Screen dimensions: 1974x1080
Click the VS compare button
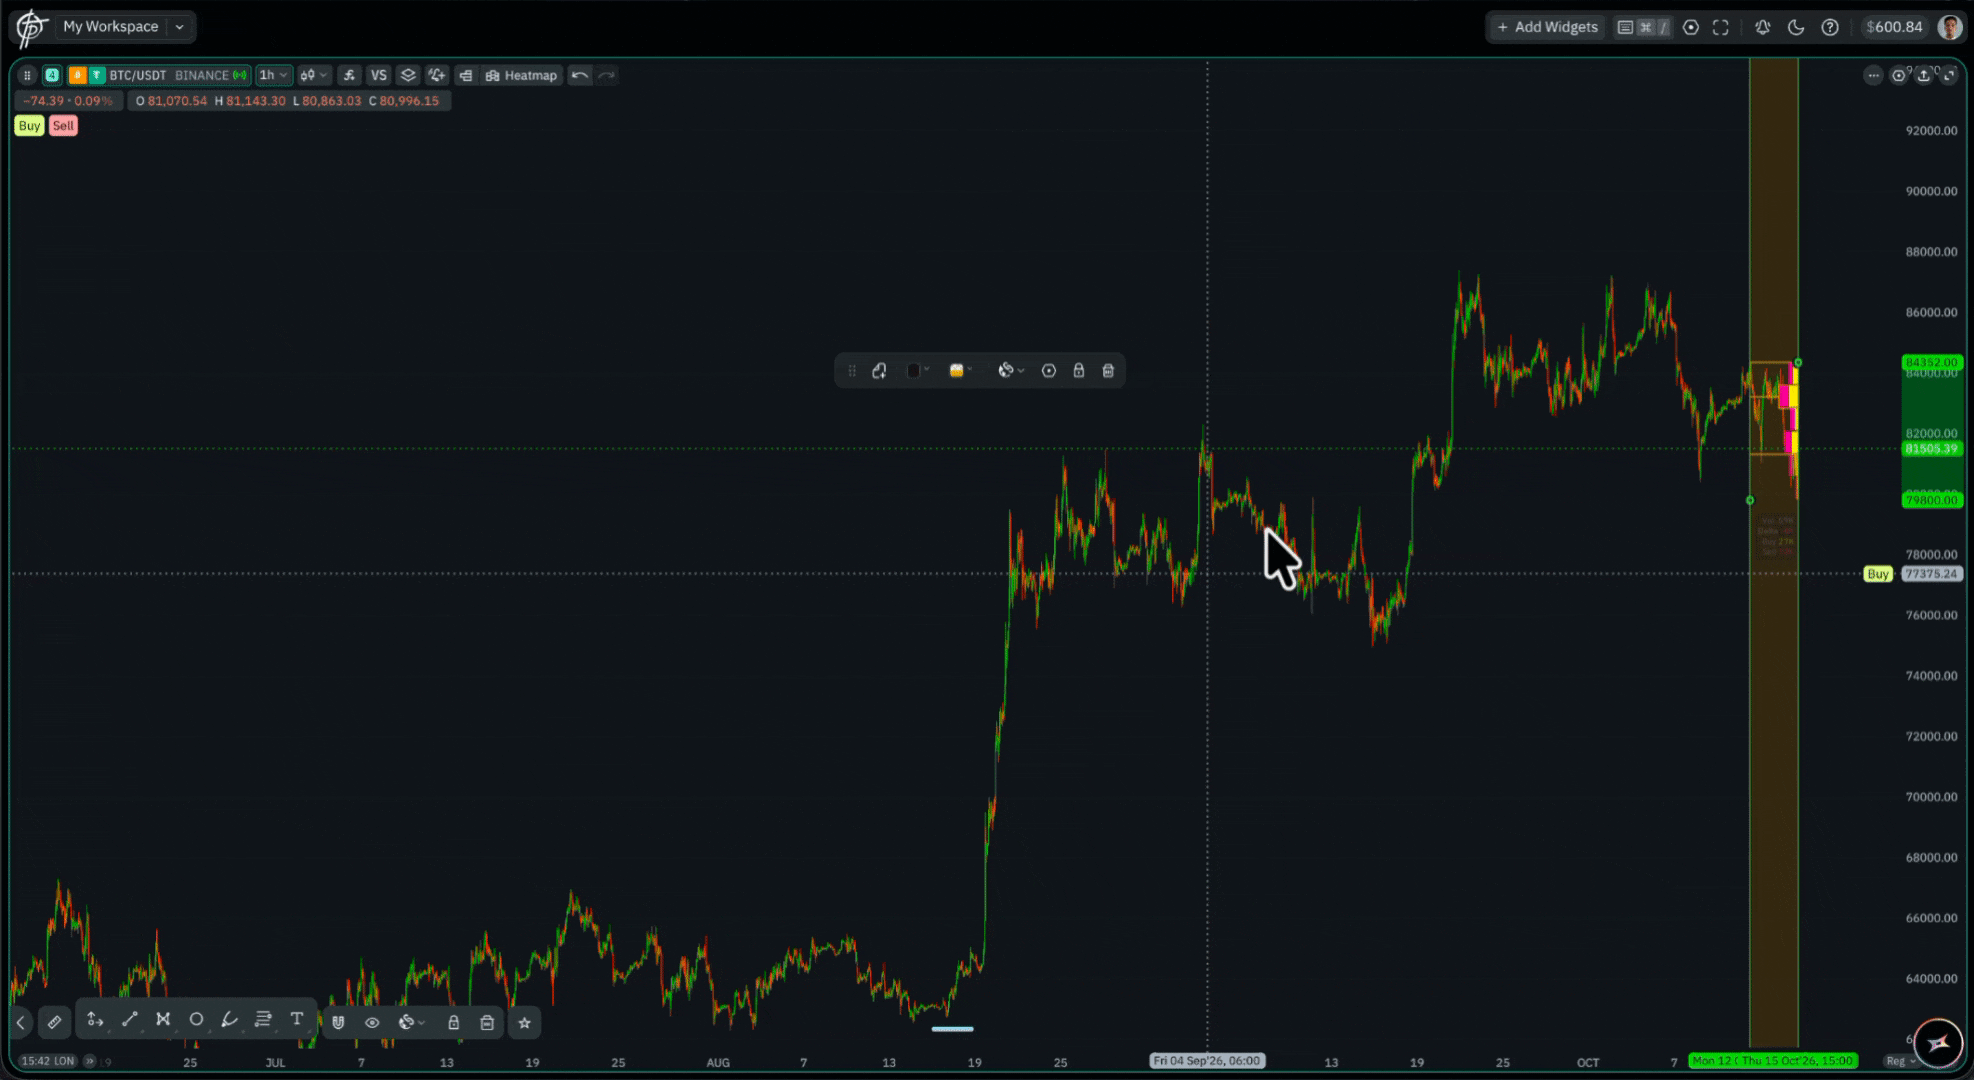tap(378, 75)
